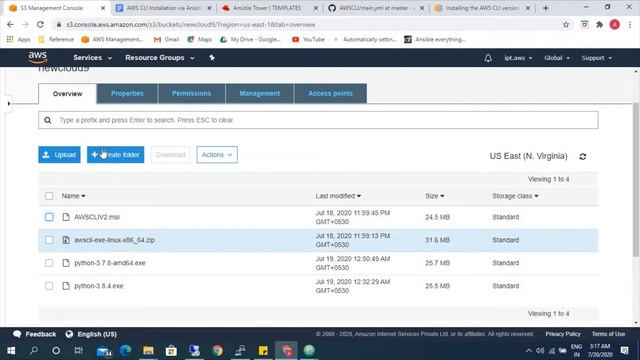Open the Chrome profile avatar
This screenshot has width=640, height=360.
pyautogui.click(x=615, y=24)
